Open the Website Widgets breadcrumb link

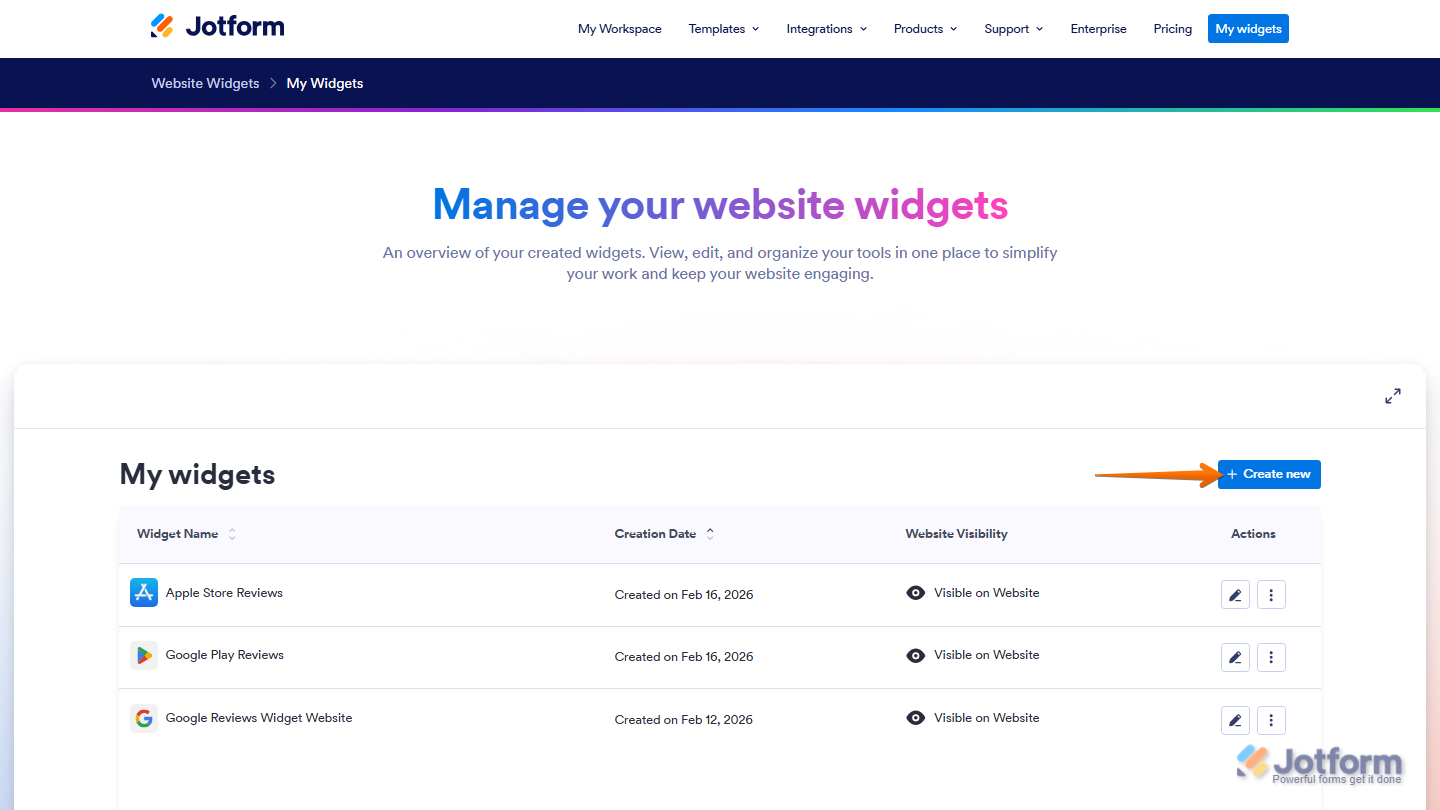205,83
